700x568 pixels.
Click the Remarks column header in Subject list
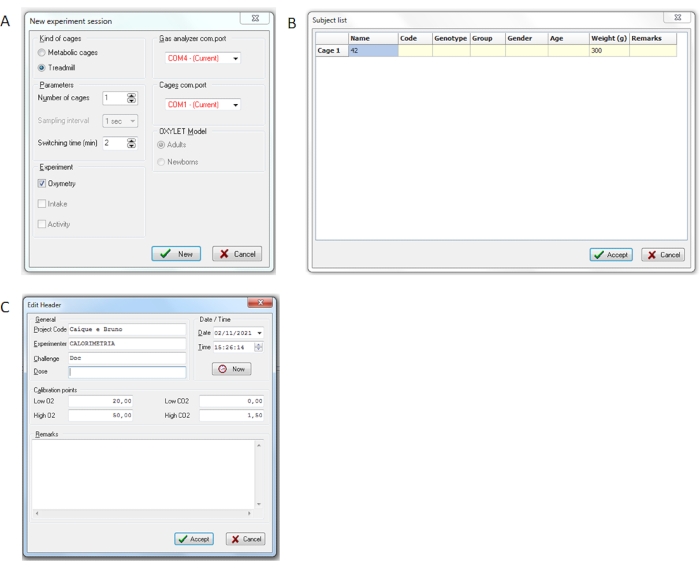point(653,38)
